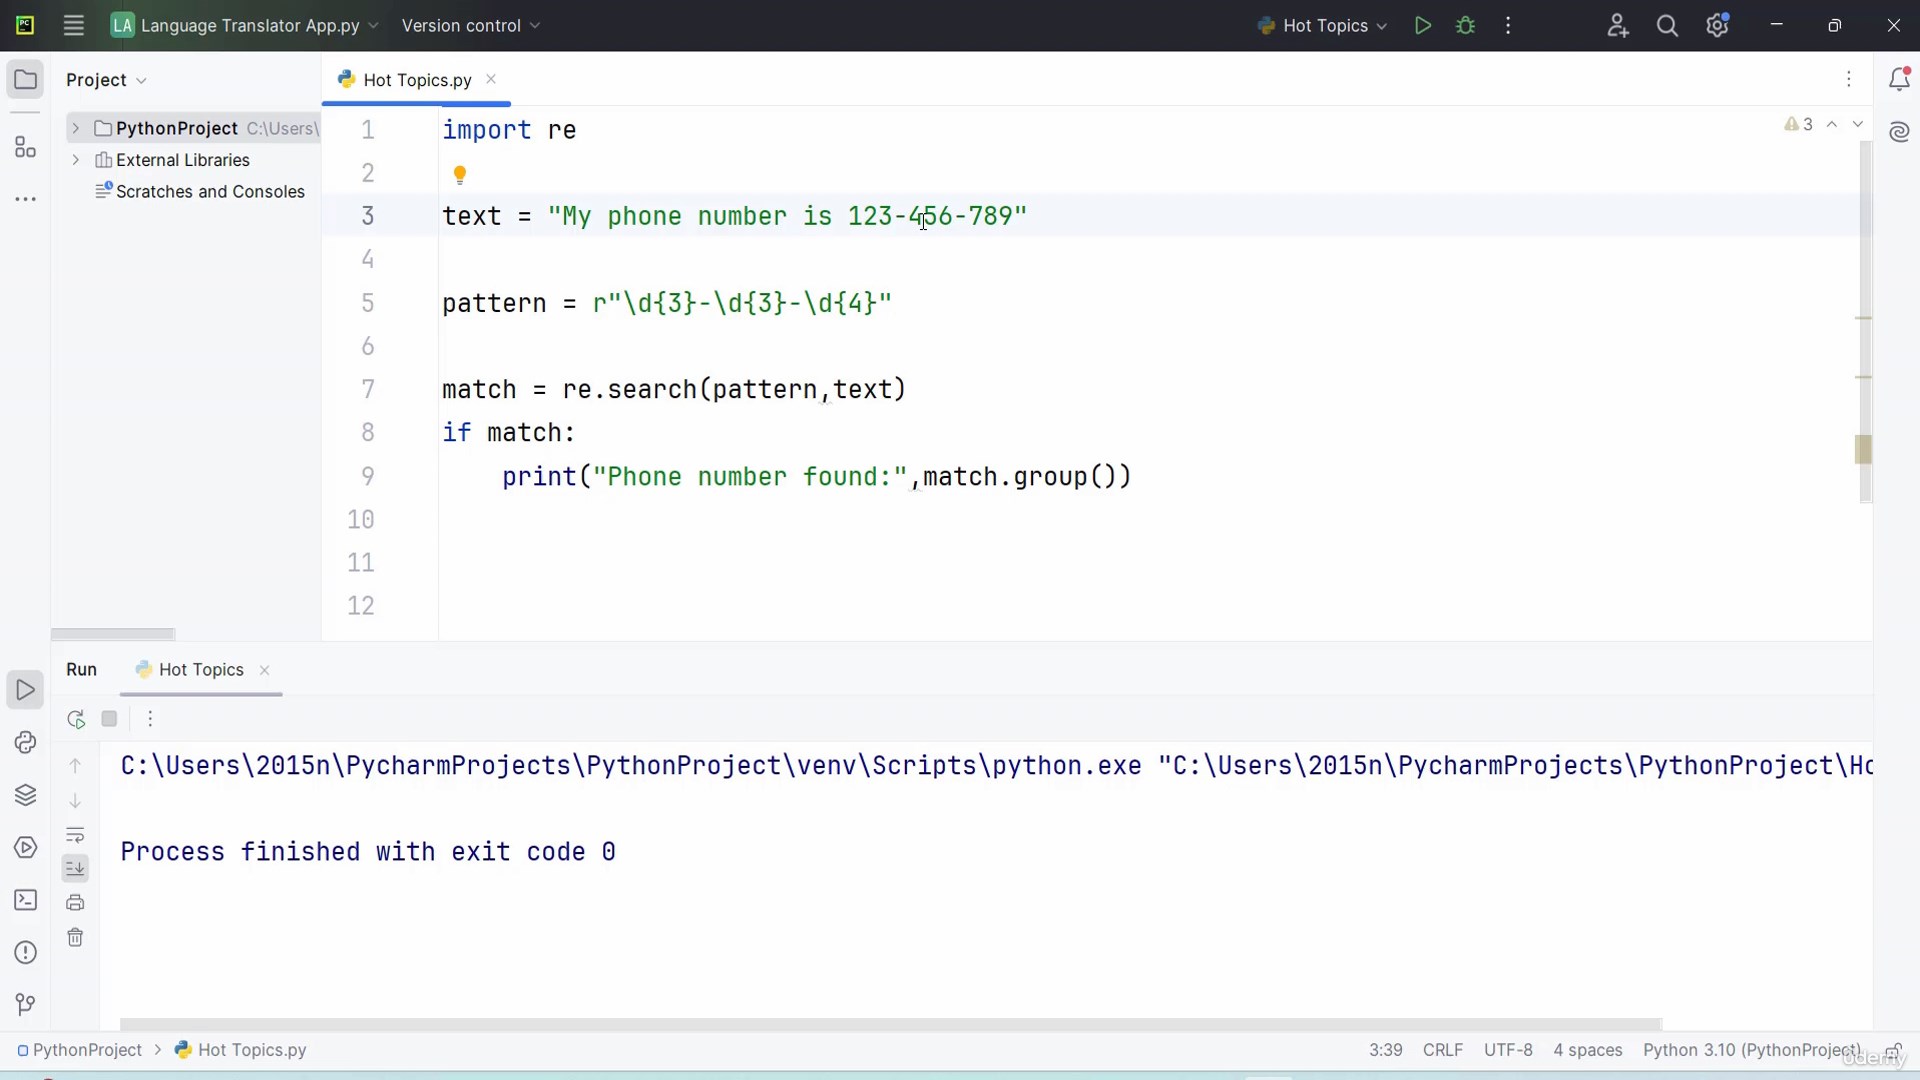Image resolution: width=1920 pixels, height=1080 pixels.
Task: Open editor tab options menu
Action: tap(1849, 79)
